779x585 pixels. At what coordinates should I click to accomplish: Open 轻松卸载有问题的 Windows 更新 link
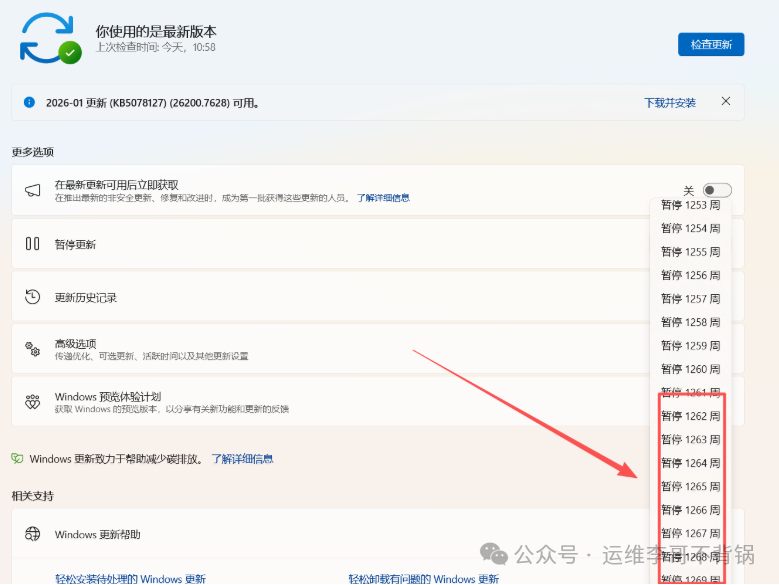(x=423, y=579)
